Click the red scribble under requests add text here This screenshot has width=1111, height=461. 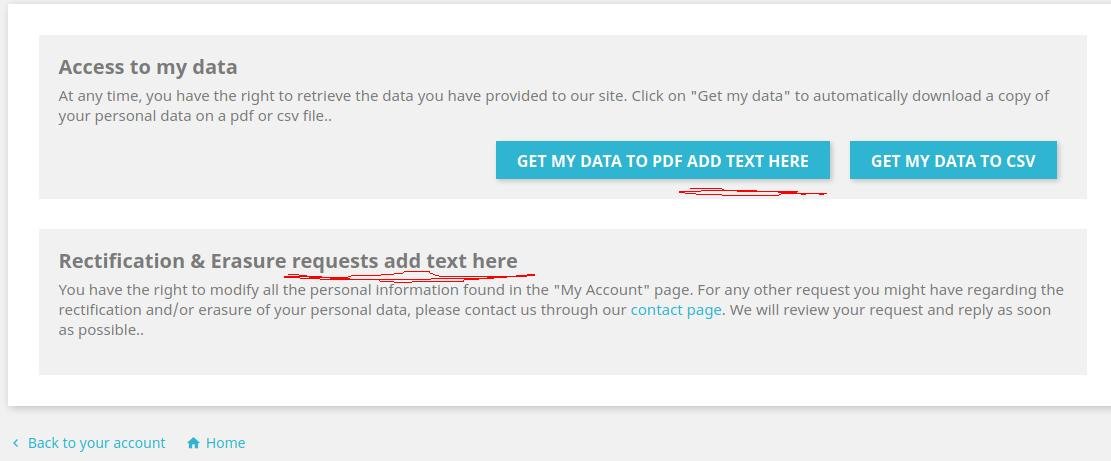point(410,275)
